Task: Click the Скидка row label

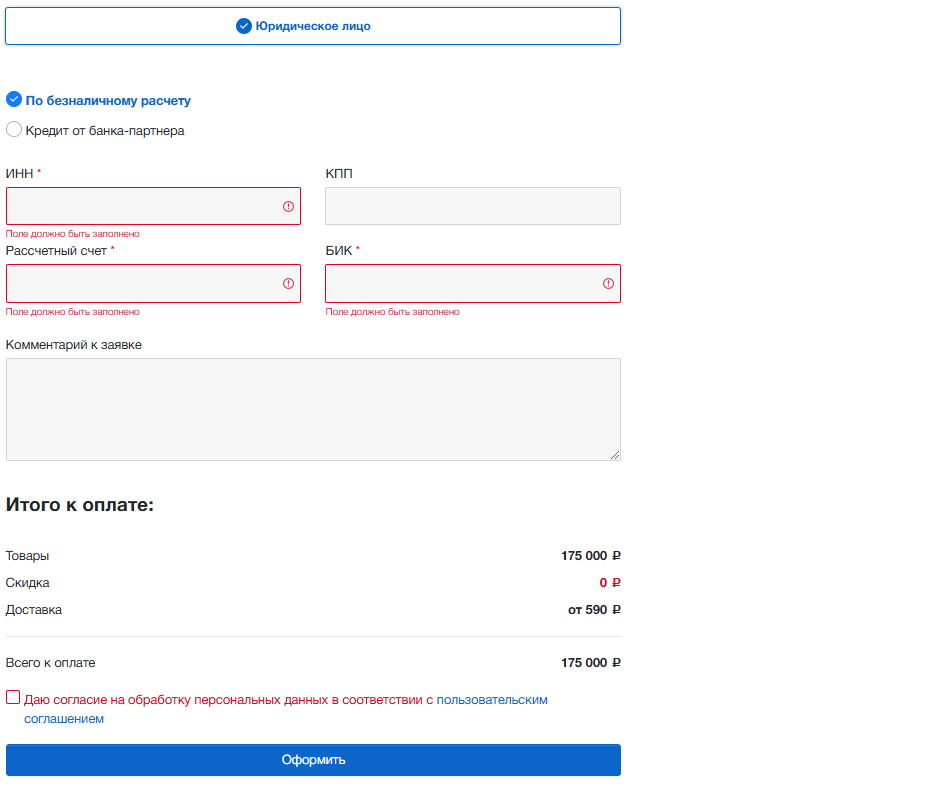Action: click(x=27, y=583)
